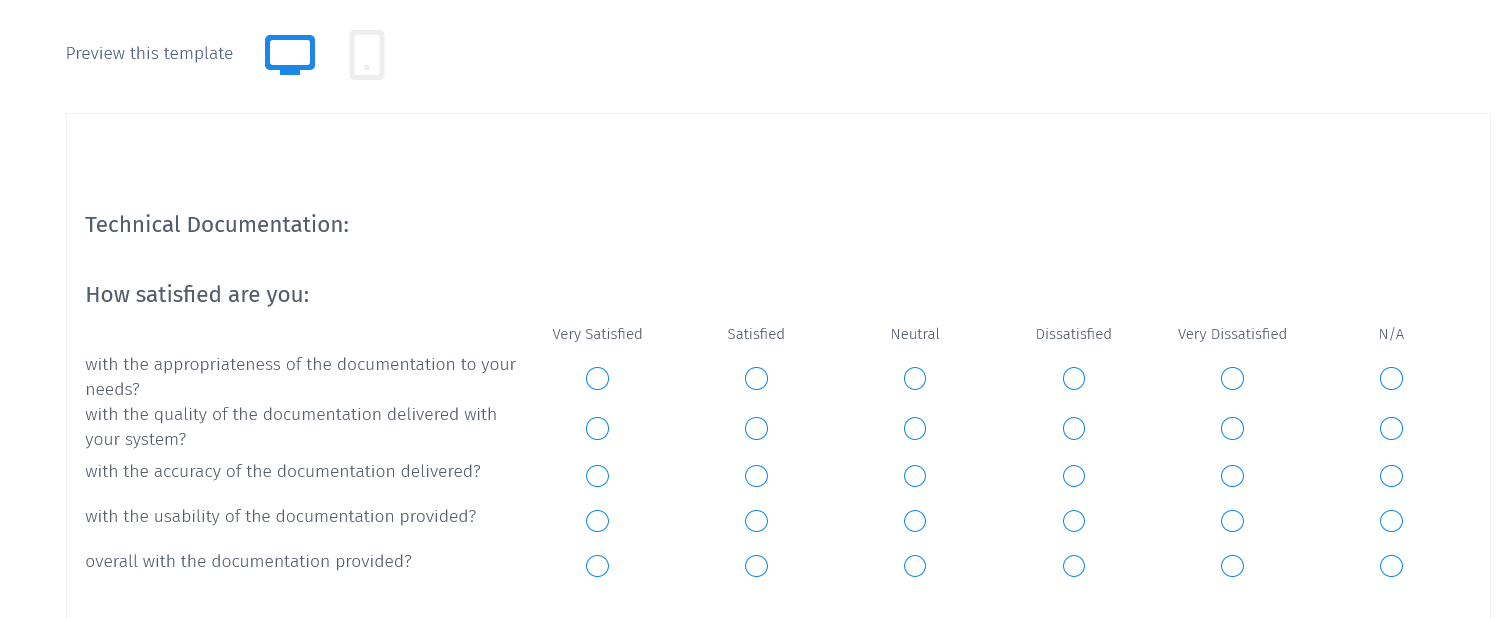The height and width of the screenshot is (618, 1498).
Task: Select Neutral for documentation quality delivered
Action: [x=915, y=428]
